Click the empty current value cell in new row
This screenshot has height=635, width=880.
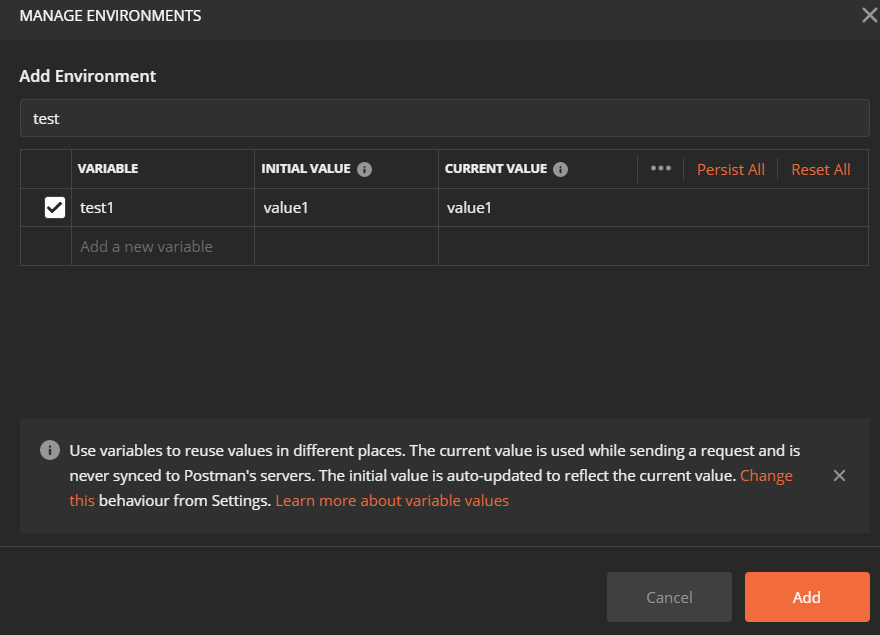(x=652, y=246)
